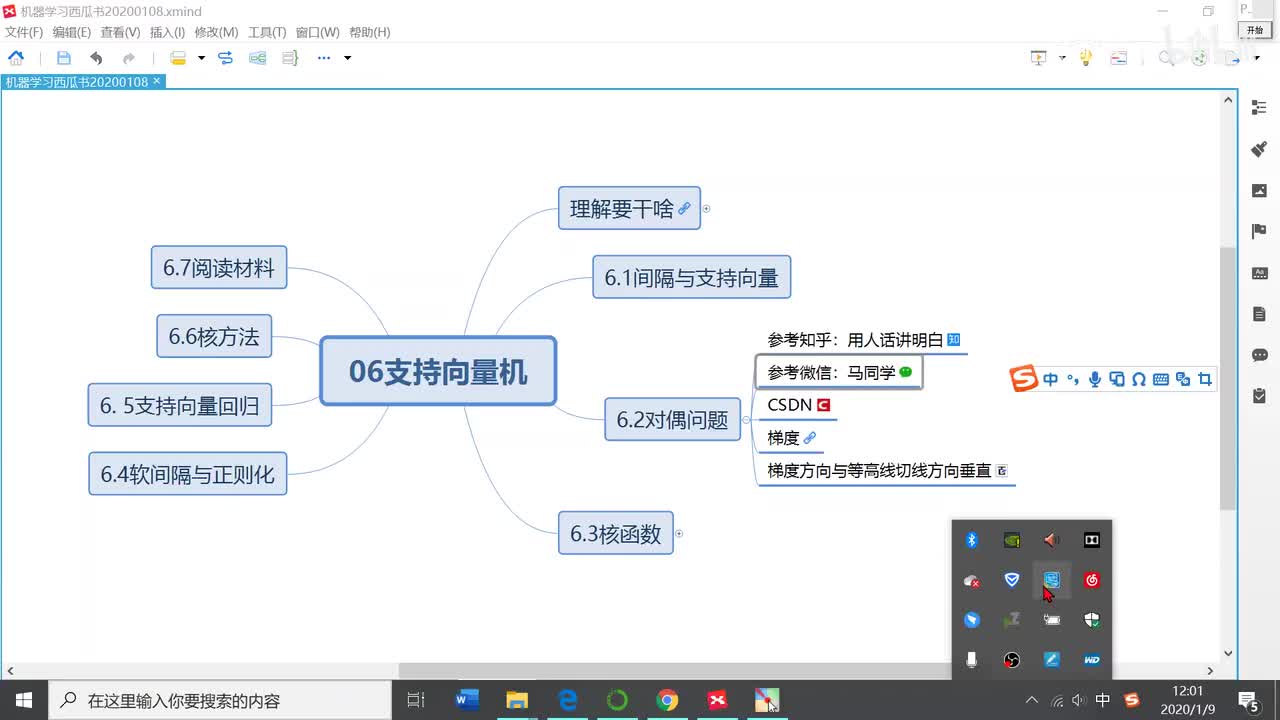The height and width of the screenshot is (720, 1280).
Task: Insert a summary bracket
Action: 290,58
